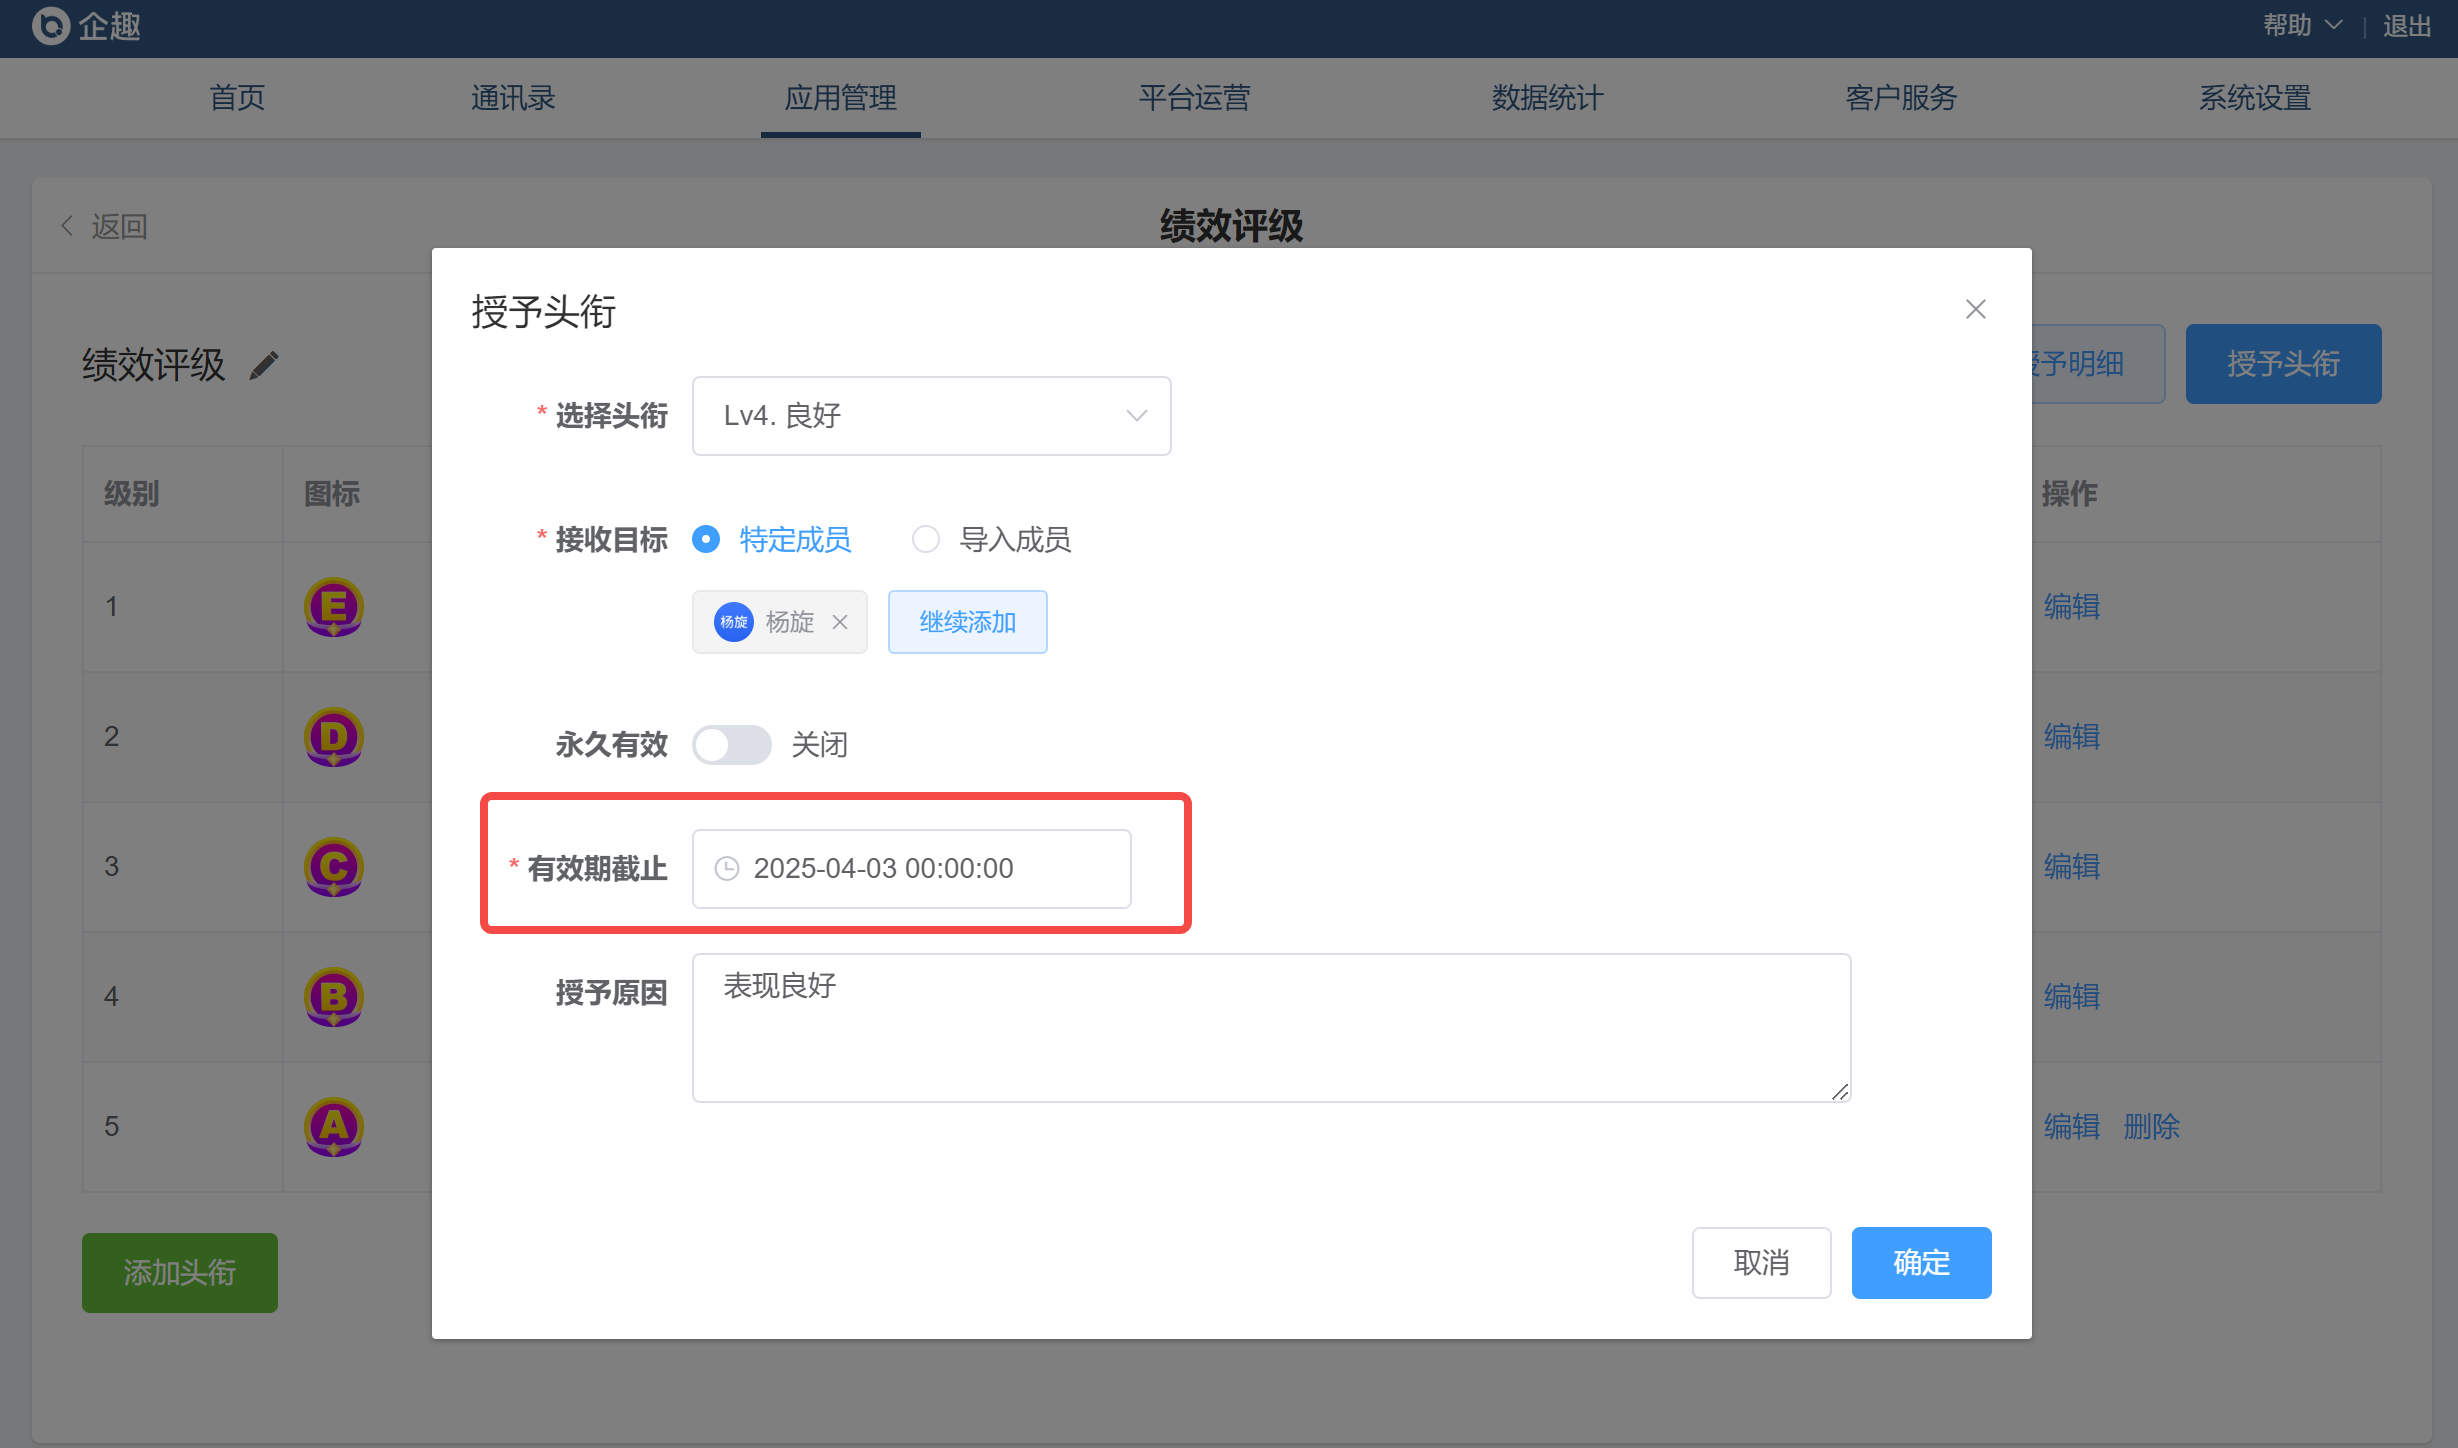Select the 特定成员 radio option

(x=706, y=540)
